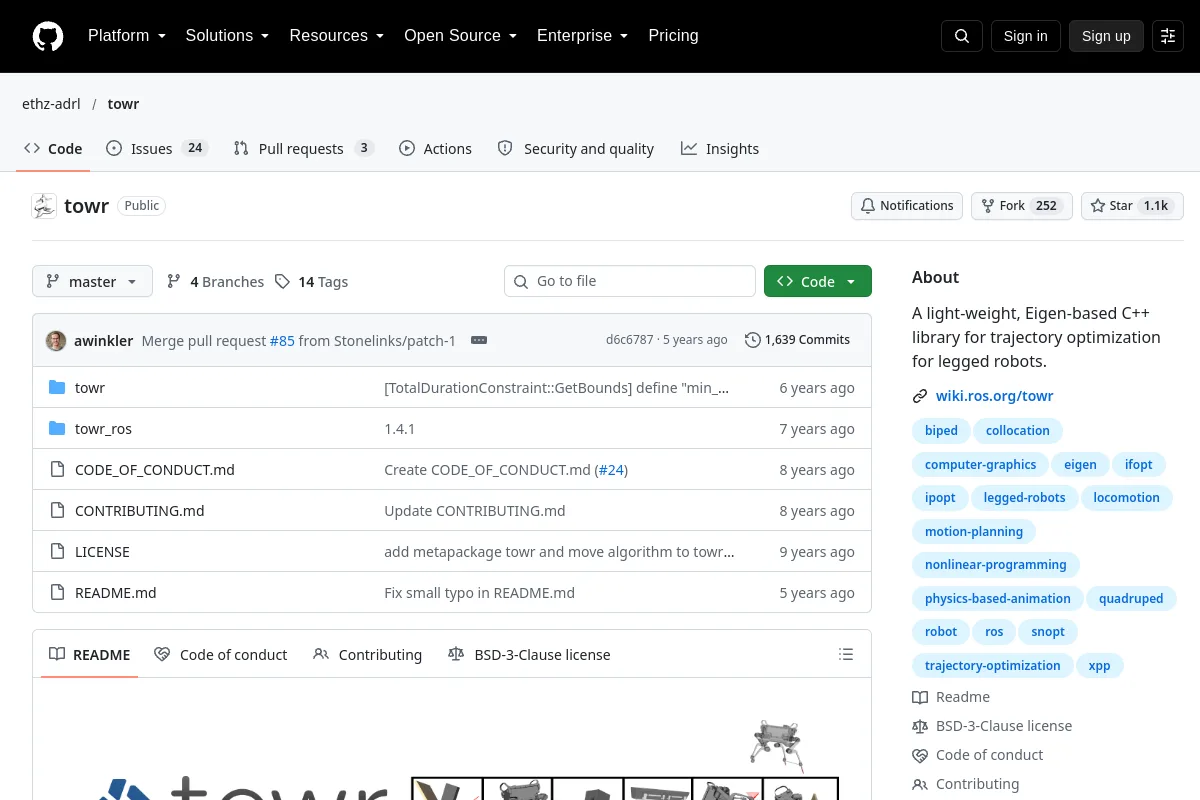Image resolution: width=1200 pixels, height=800 pixels.
Task: Click awinkler username in commit row
Action: (x=103, y=341)
